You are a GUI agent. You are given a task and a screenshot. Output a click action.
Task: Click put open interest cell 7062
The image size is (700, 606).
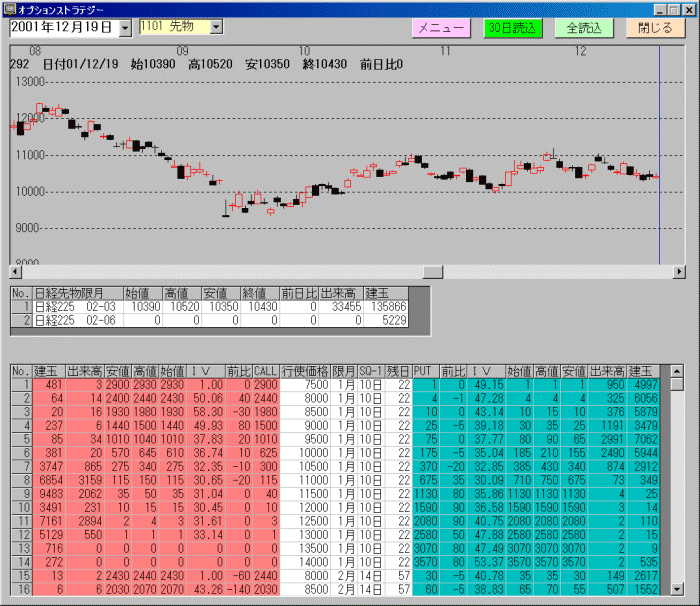(x=643, y=439)
